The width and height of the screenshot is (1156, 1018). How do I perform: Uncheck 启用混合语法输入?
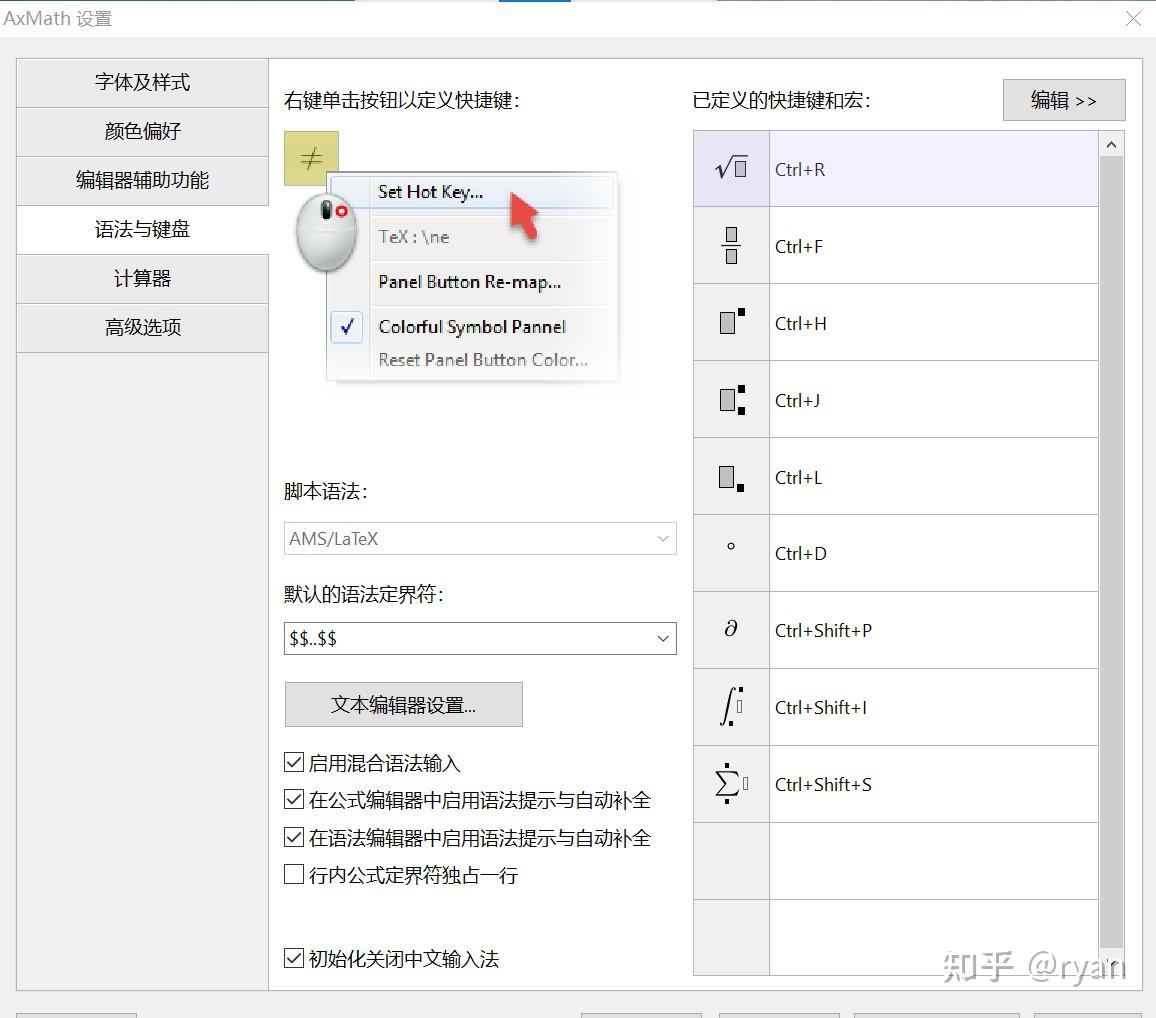pos(293,763)
